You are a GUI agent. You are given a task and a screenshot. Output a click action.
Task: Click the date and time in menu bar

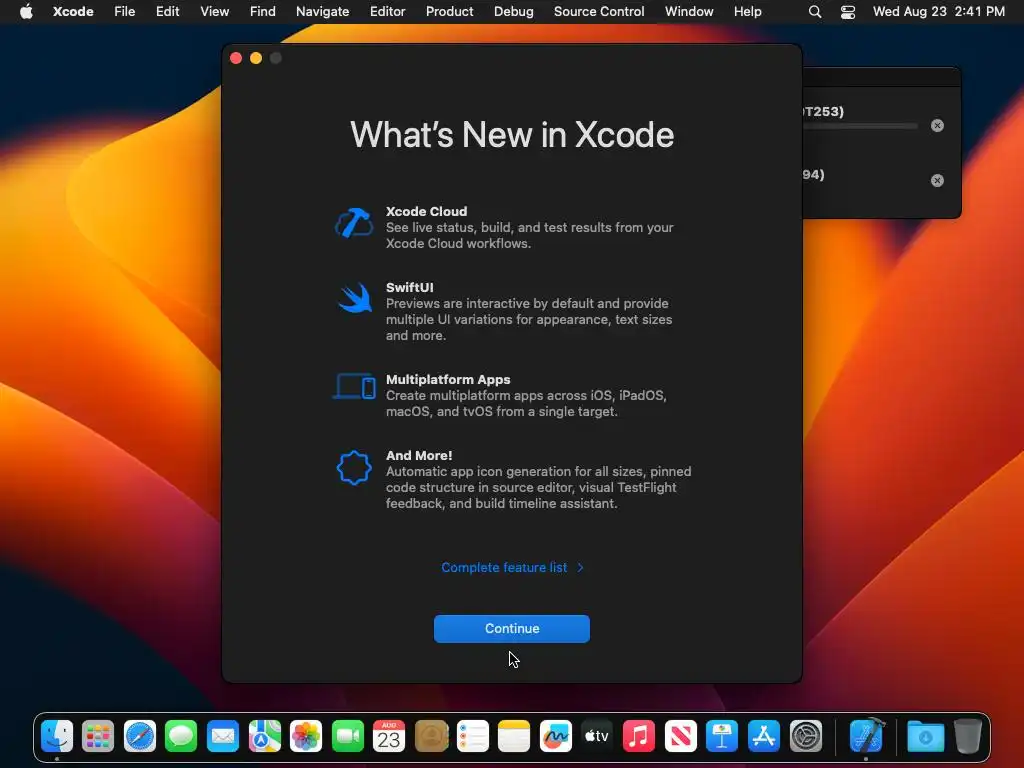point(938,11)
